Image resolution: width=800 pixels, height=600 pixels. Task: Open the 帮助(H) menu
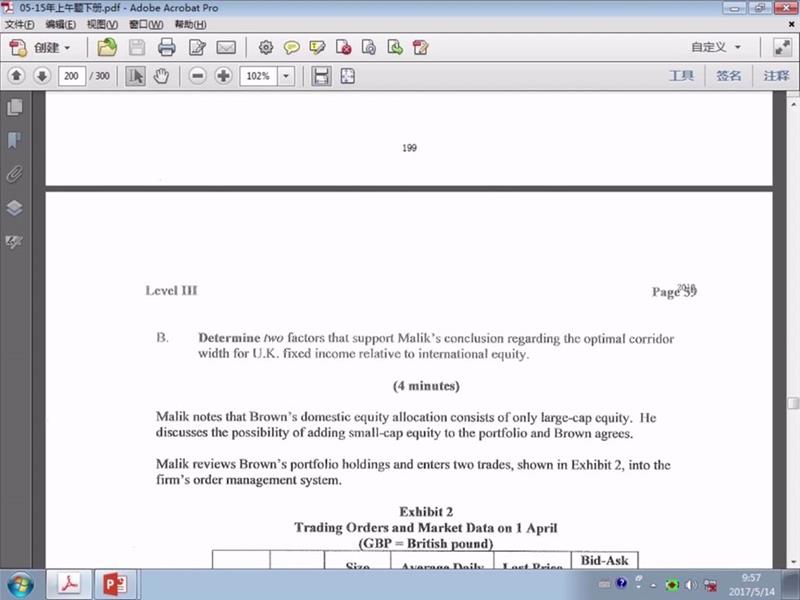[190, 24]
